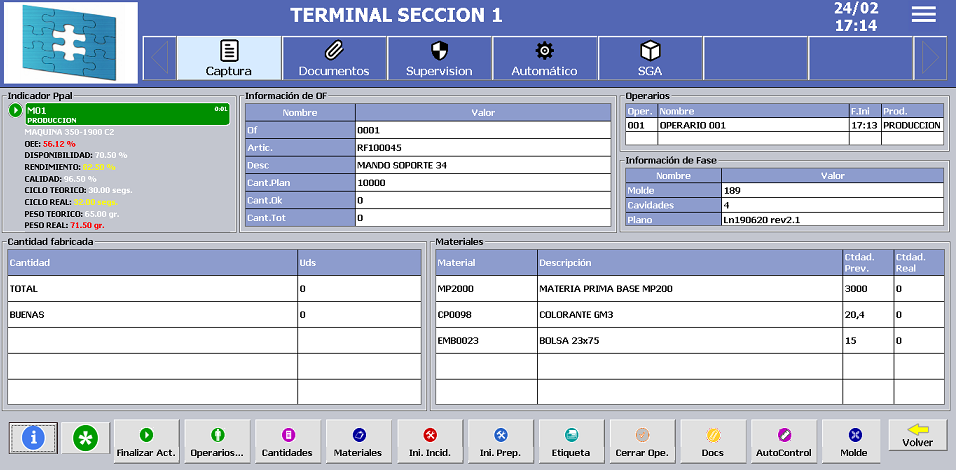Open the Operarios... button
Viewport: 956px width, 470px height.
pyautogui.click(x=216, y=440)
